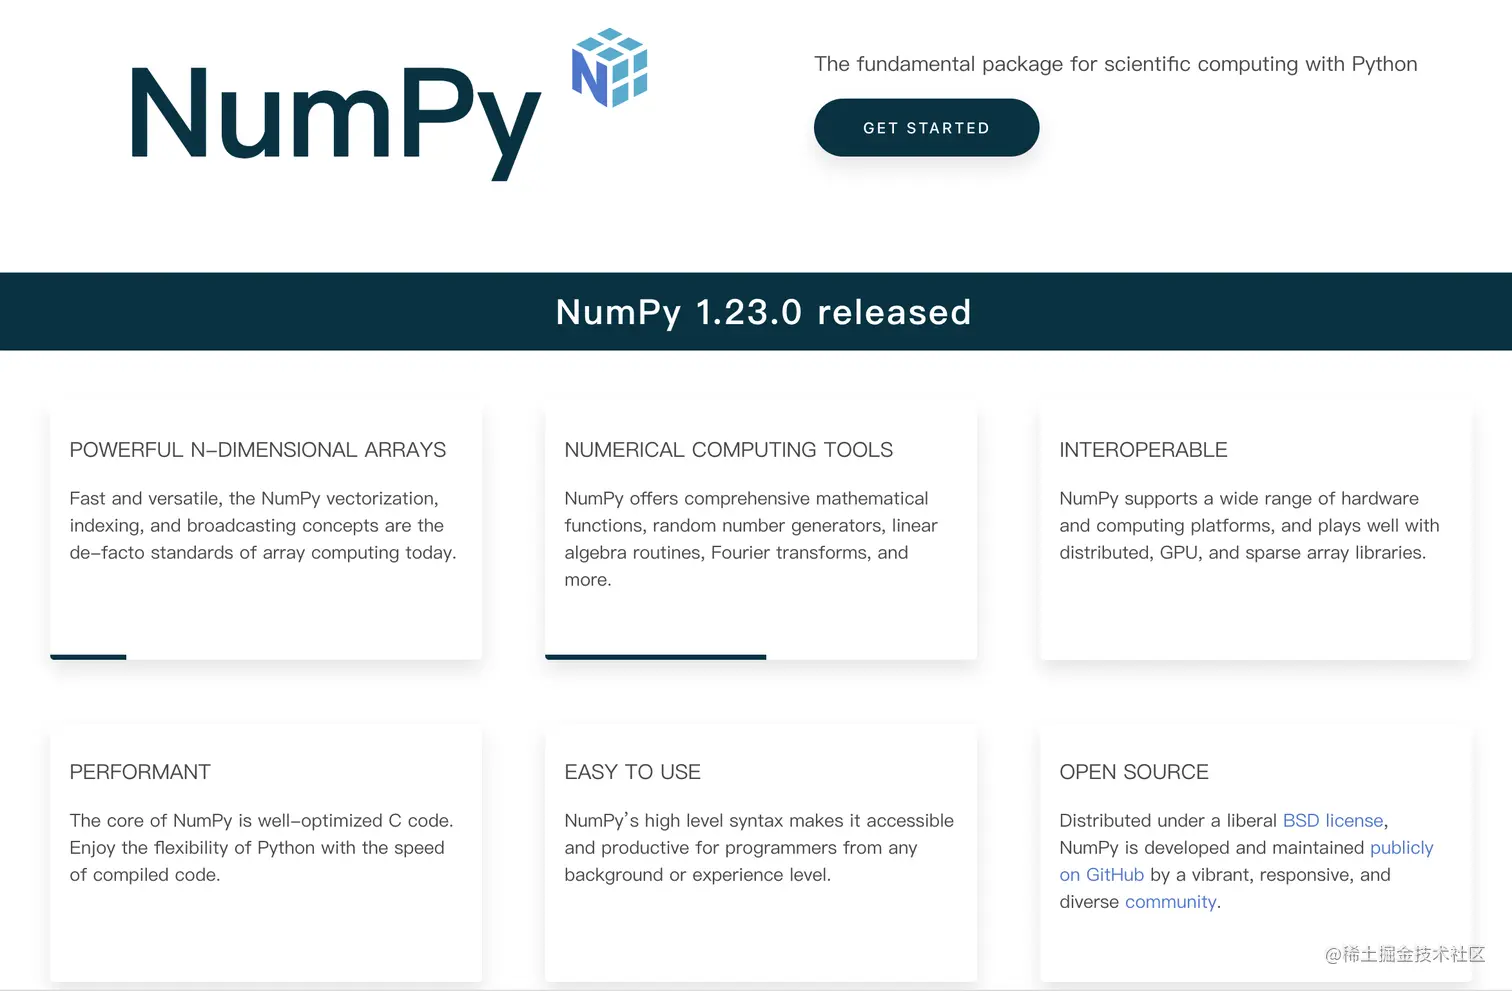
Task: Open the community link
Action: point(1170,902)
